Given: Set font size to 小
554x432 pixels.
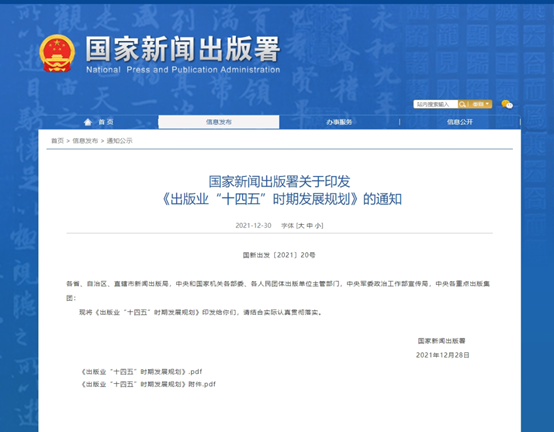Looking at the screenshot, I should tap(318, 225).
